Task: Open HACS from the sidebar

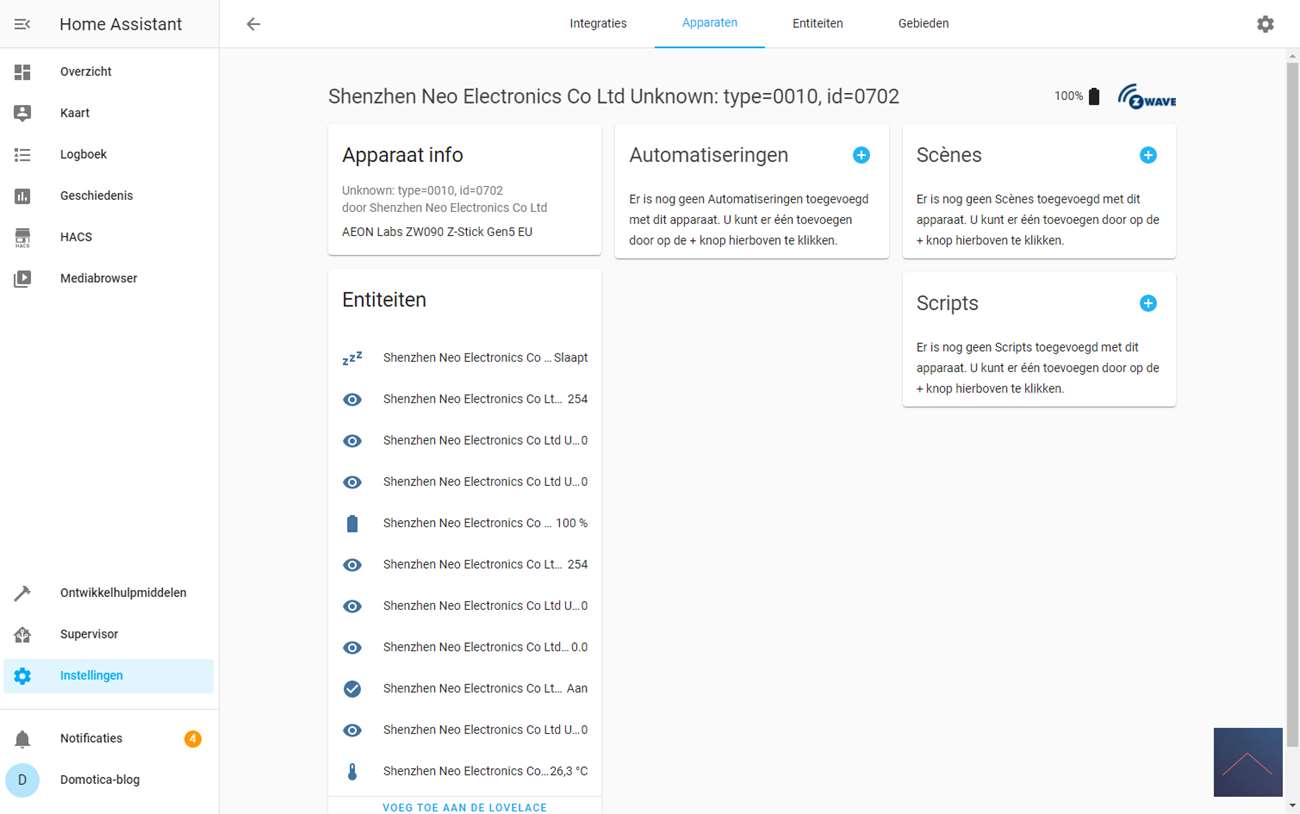Action: (109, 237)
